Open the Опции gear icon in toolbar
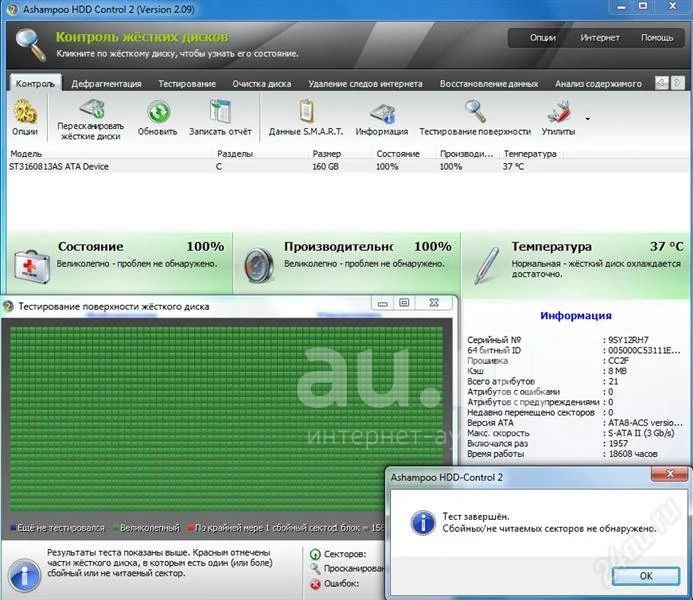Screen dimensions: 693x600 pyautogui.click(x=25, y=112)
